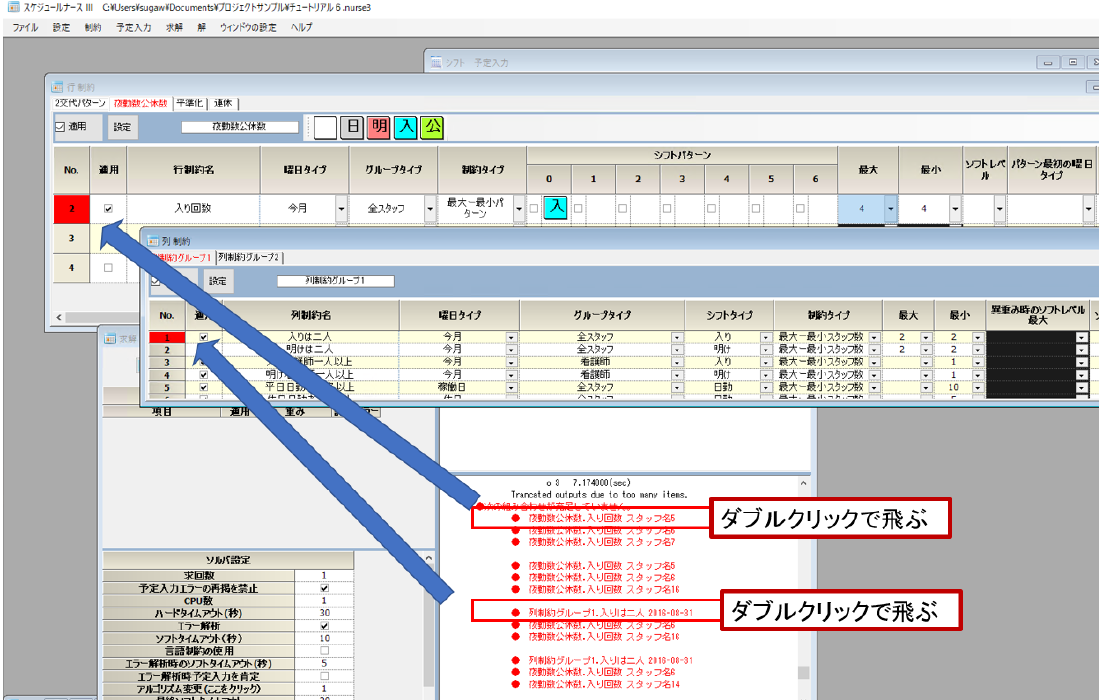Switch to the 2交代パターン tab
The width and height of the screenshot is (1110, 700).
pos(81,103)
